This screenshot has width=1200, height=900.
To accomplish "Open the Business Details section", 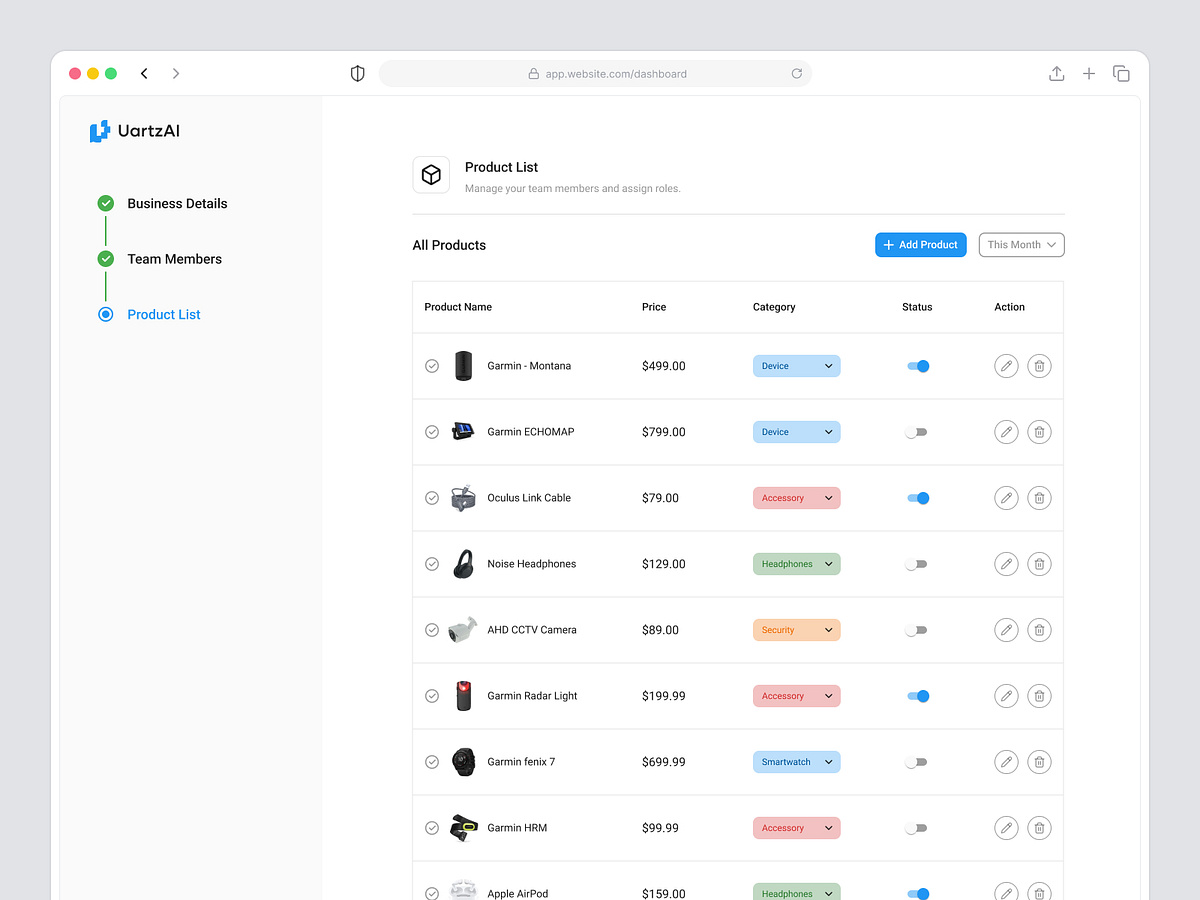I will tap(177, 203).
